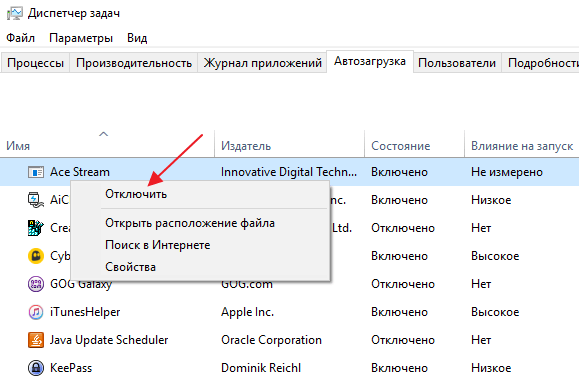579x384 pixels.
Task: Click the Java Update Scheduler icon
Action: coord(36,340)
